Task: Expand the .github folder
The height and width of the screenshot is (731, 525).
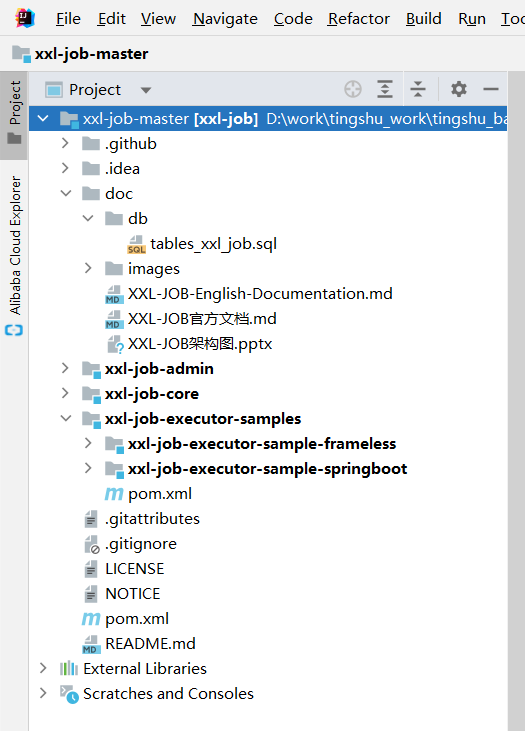Action: [65, 144]
